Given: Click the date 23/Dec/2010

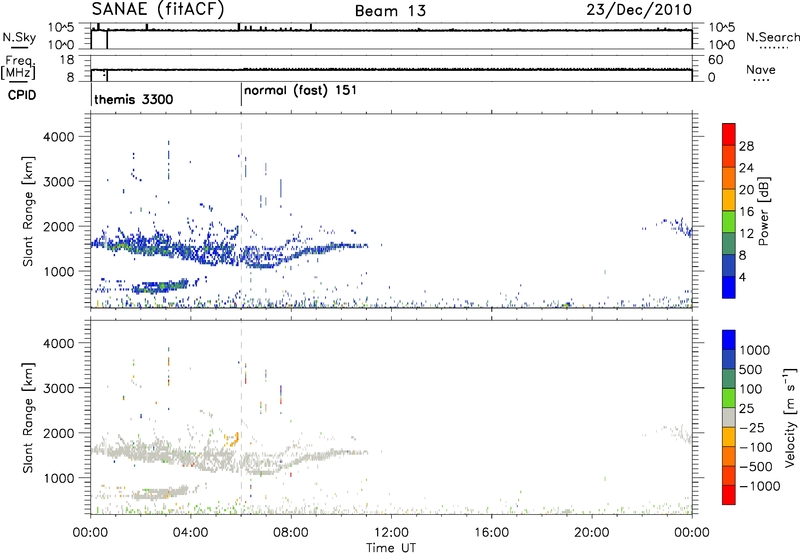Looking at the screenshot, I should (639, 10).
